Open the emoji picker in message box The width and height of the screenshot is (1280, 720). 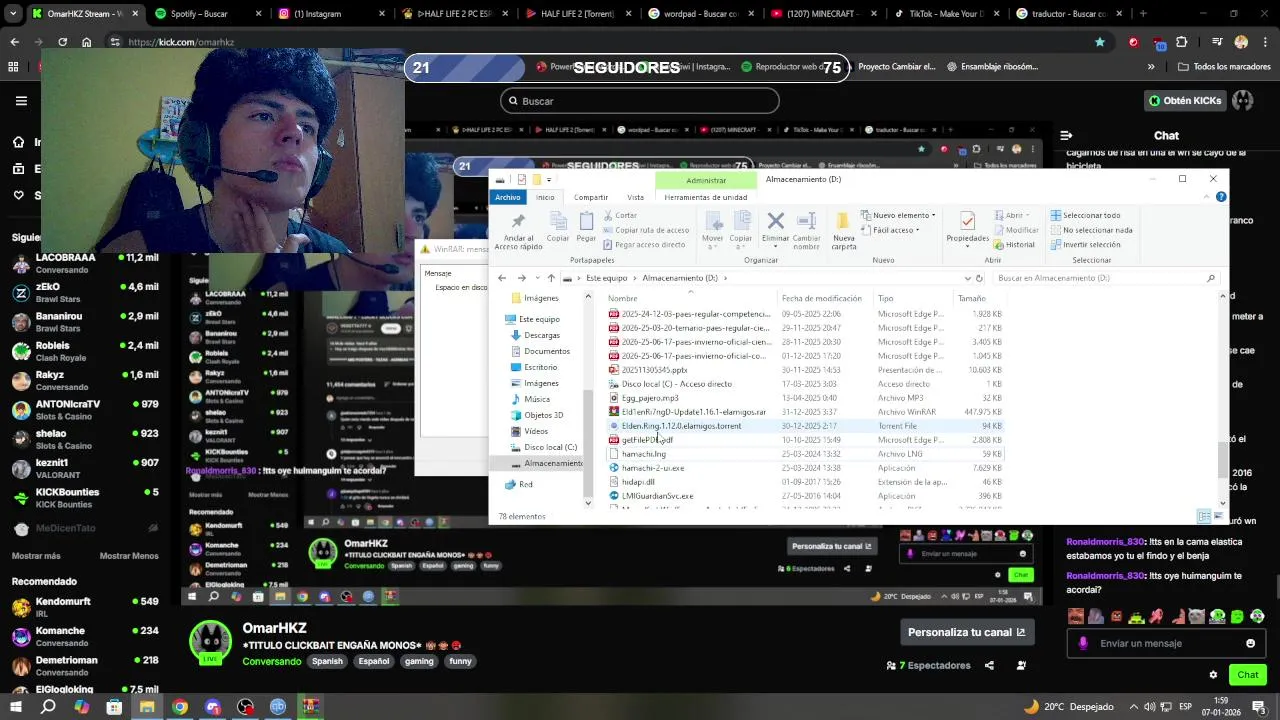1250,643
